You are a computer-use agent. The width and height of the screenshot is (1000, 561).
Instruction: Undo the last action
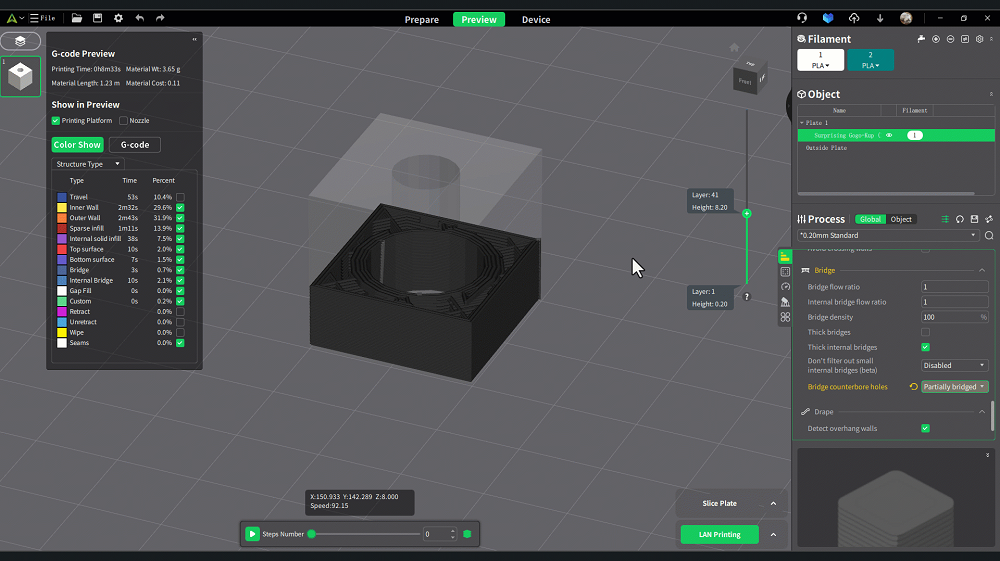tap(139, 18)
